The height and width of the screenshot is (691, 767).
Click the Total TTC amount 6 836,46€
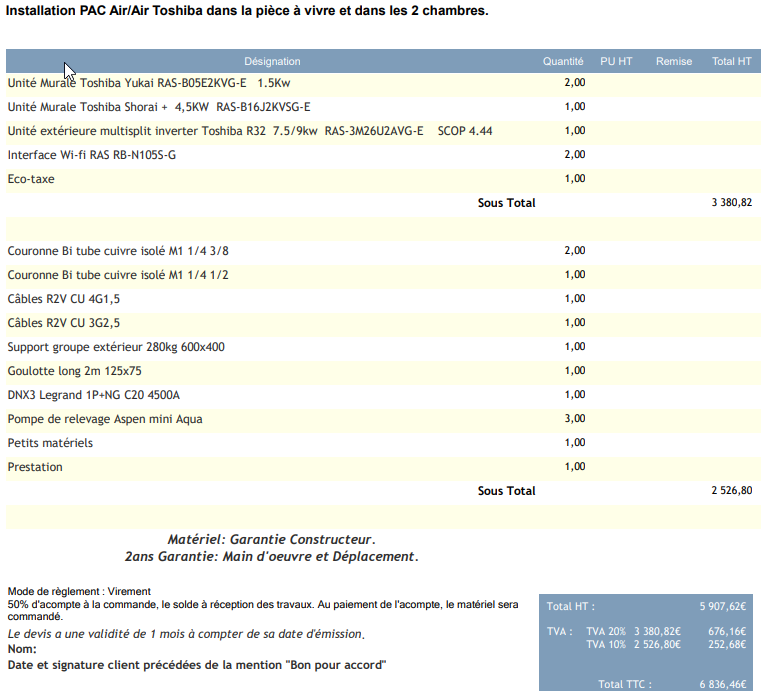click(x=722, y=684)
